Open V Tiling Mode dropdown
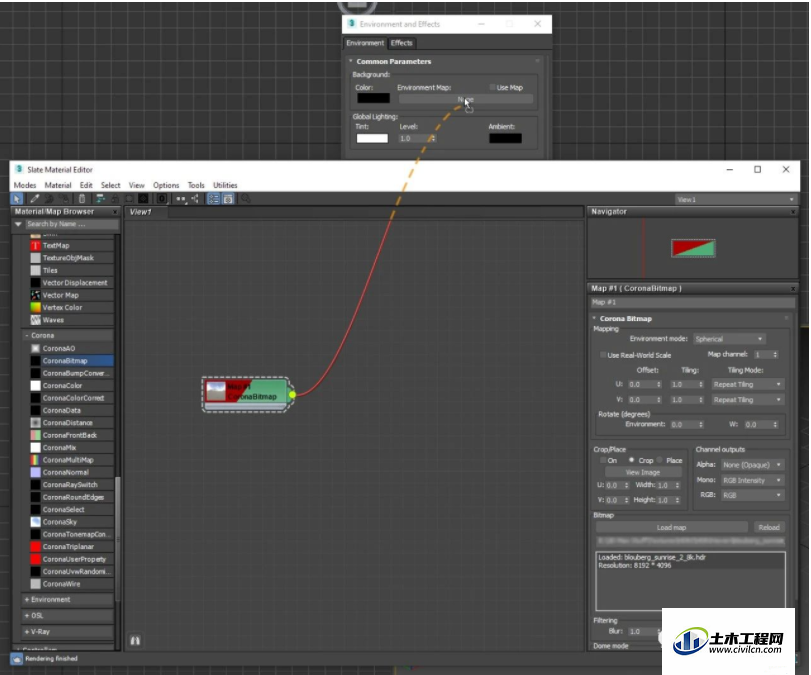Viewport: 811px width, 675px height. [747, 400]
